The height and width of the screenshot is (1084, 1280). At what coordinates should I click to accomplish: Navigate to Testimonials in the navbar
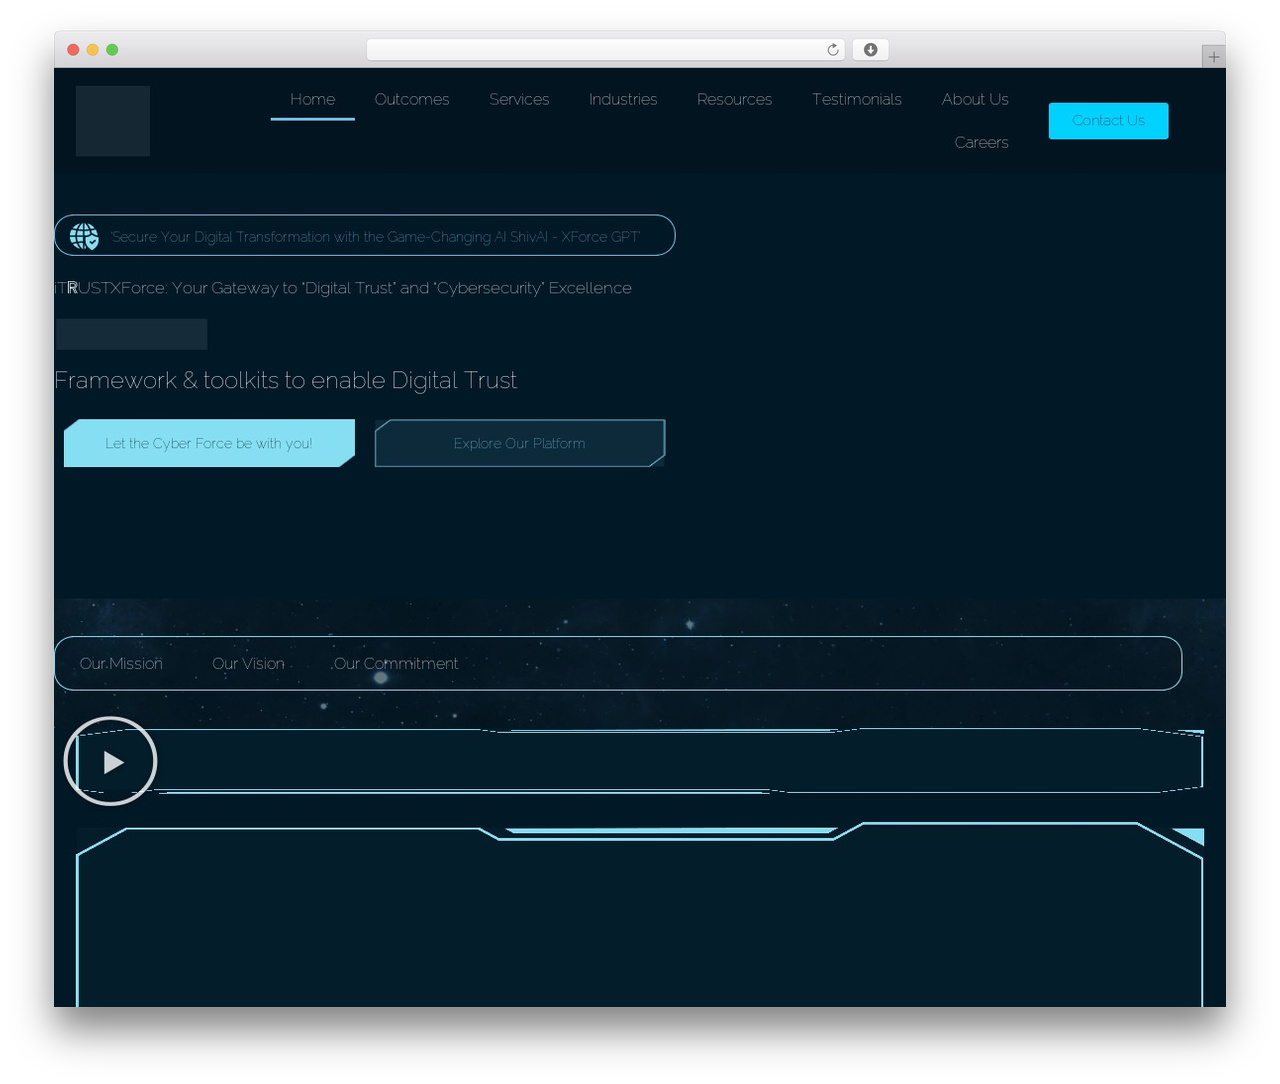click(x=857, y=99)
